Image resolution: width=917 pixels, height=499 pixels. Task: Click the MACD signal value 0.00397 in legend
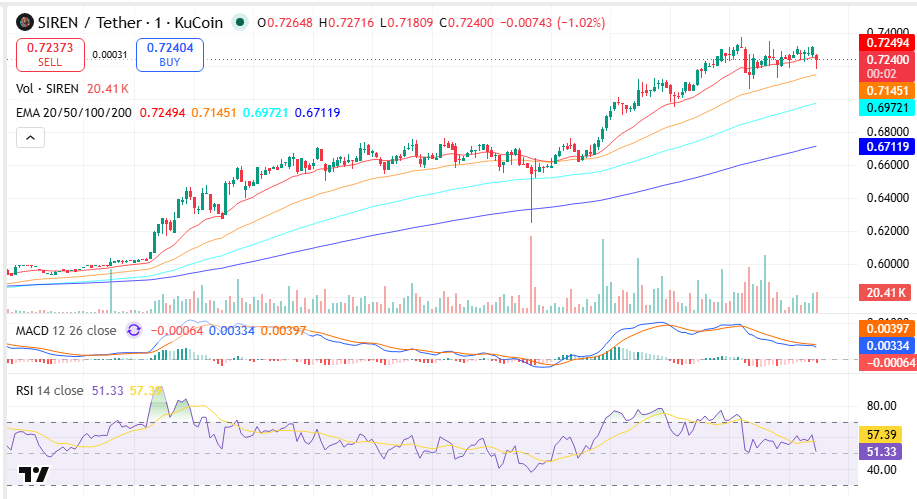[x=283, y=331]
